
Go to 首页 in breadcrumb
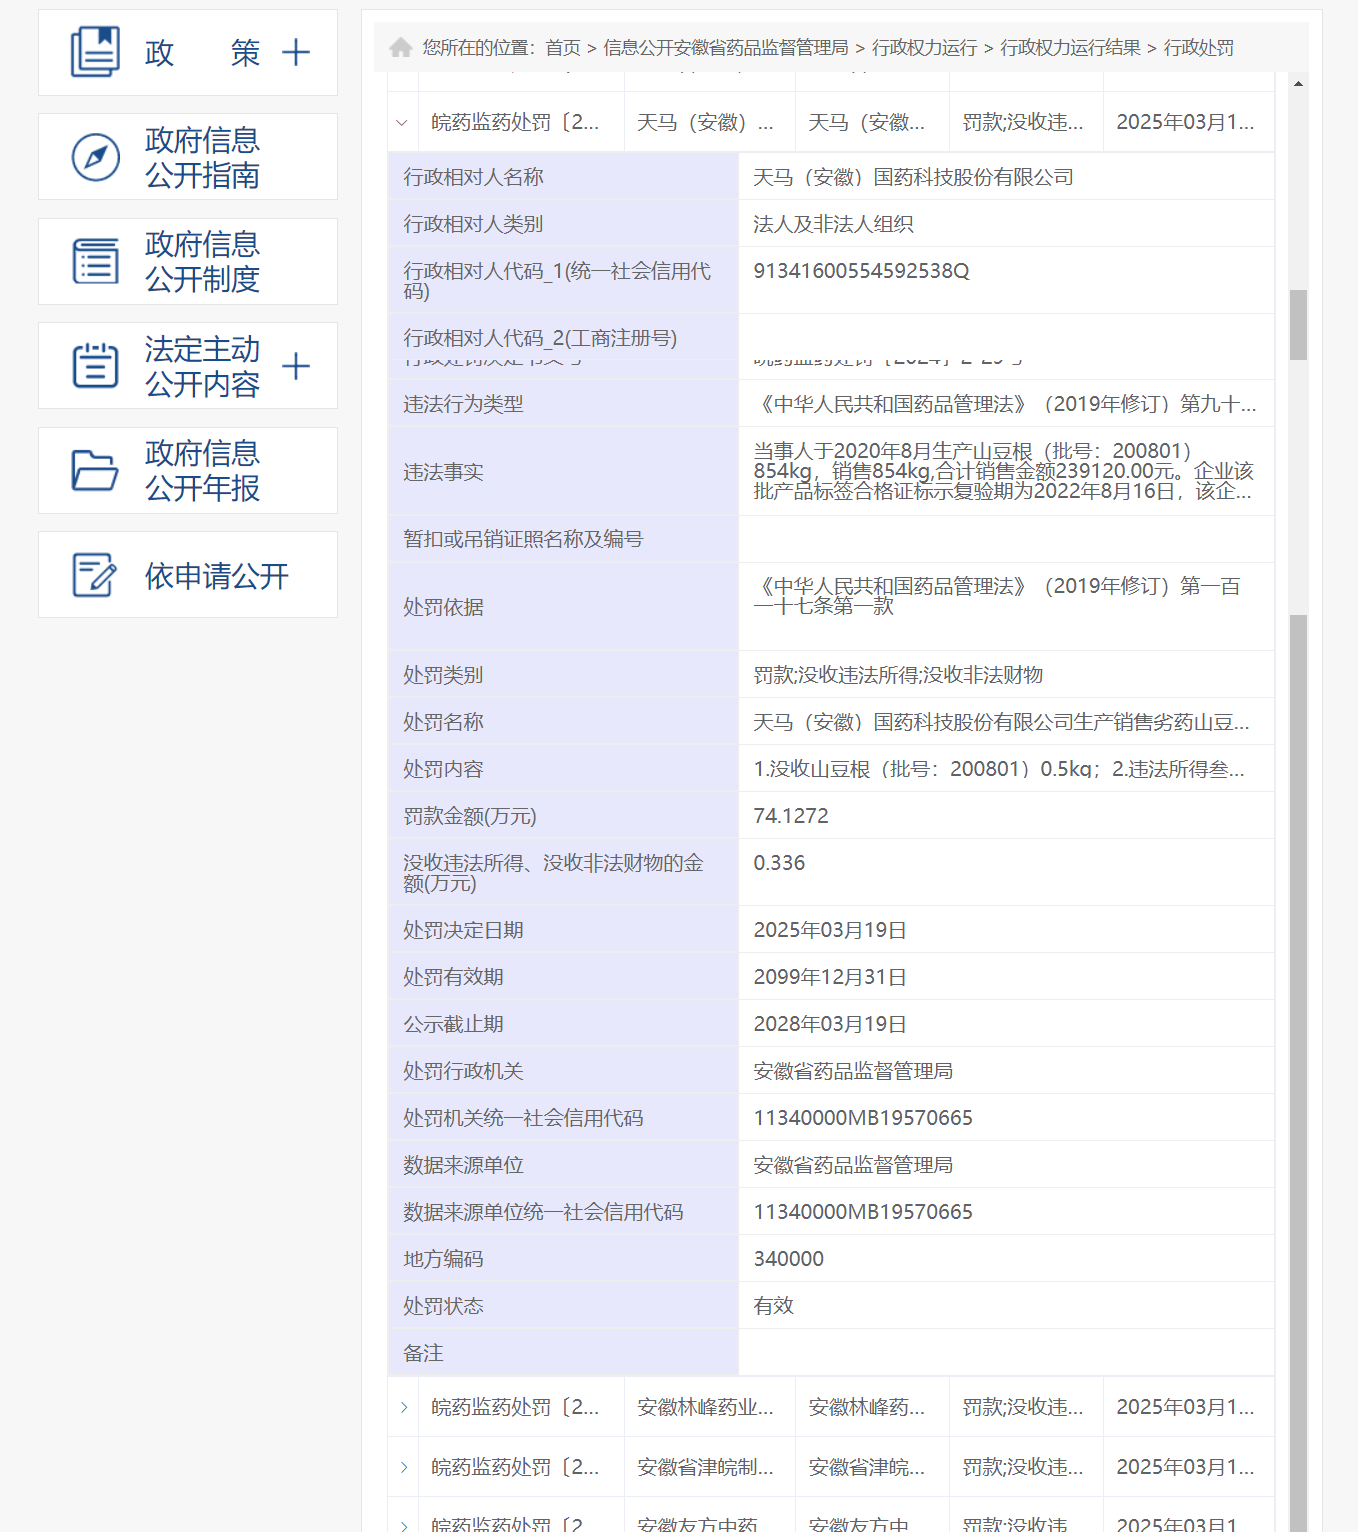[x=563, y=48]
